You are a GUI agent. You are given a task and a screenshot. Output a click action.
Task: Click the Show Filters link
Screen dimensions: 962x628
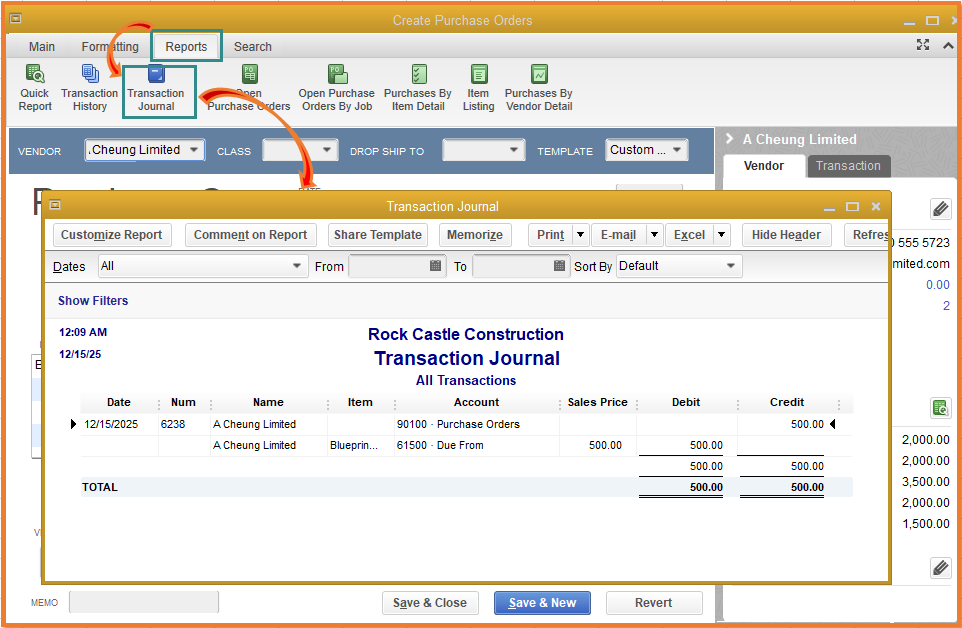(x=93, y=301)
